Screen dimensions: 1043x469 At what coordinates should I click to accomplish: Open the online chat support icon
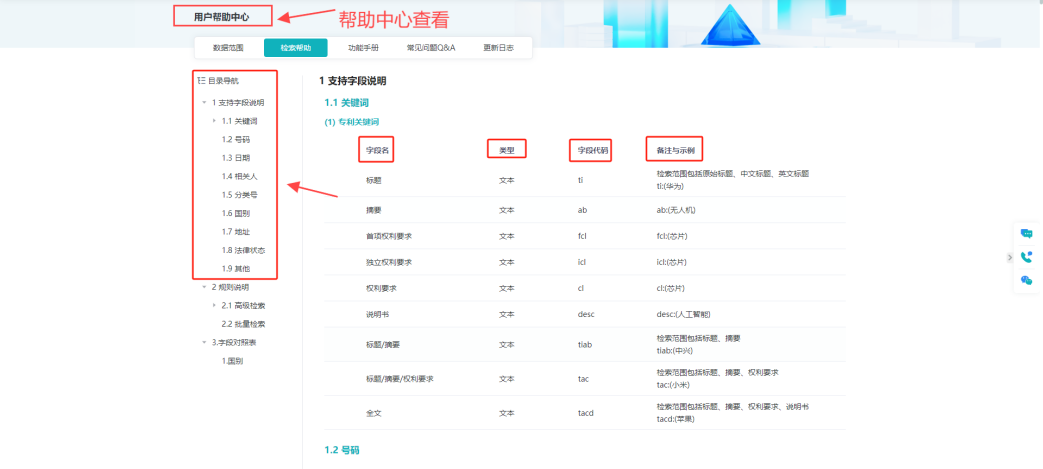(x=1026, y=233)
